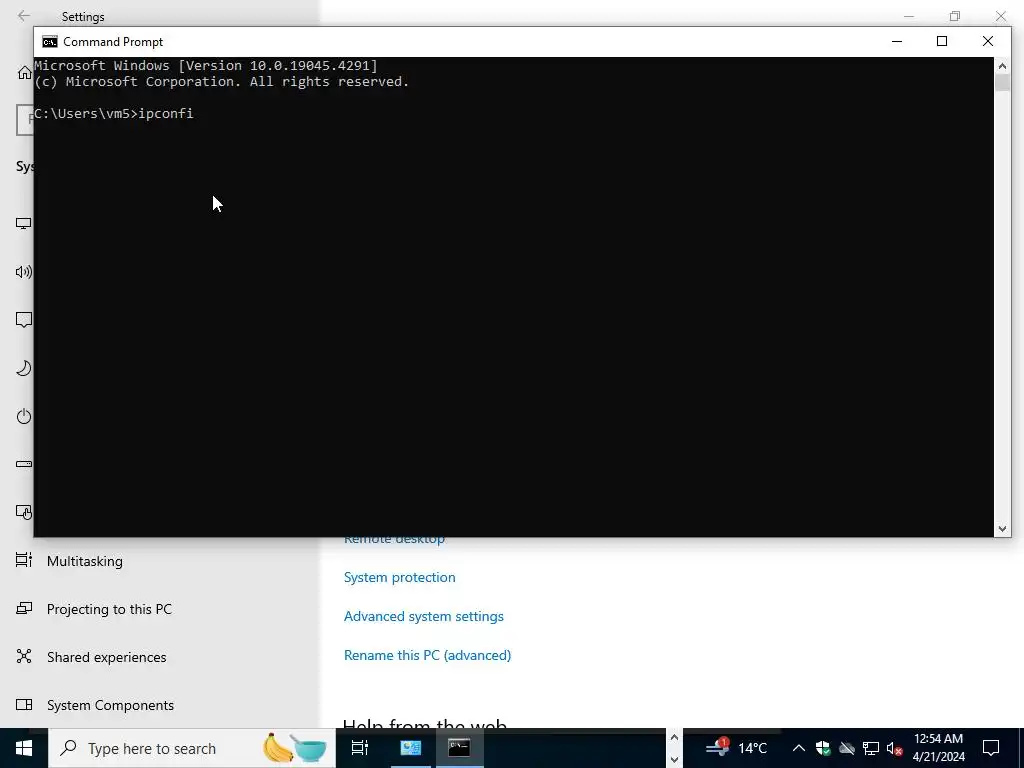The height and width of the screenshot is (768, 1024).
Task: Open the Settings Home icon
Action: click(25, 72)
